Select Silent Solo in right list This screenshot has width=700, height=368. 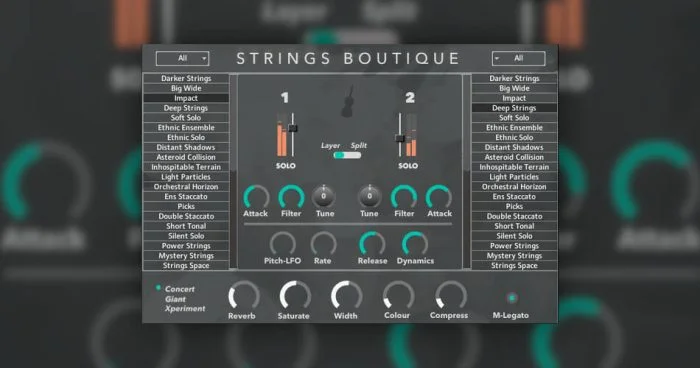point(514,235)
